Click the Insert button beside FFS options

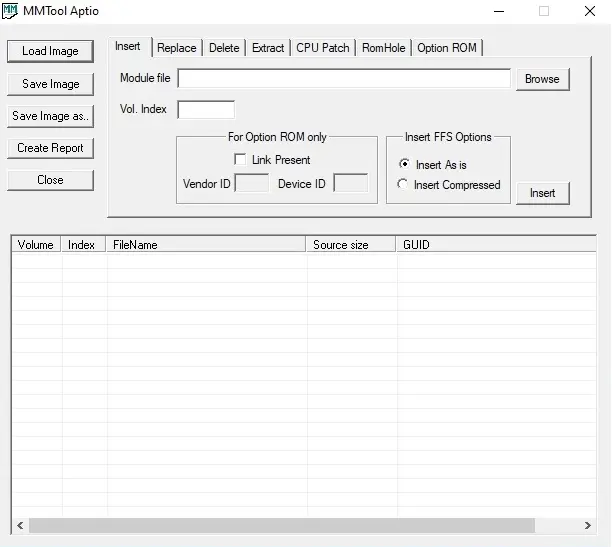(543, 193)
